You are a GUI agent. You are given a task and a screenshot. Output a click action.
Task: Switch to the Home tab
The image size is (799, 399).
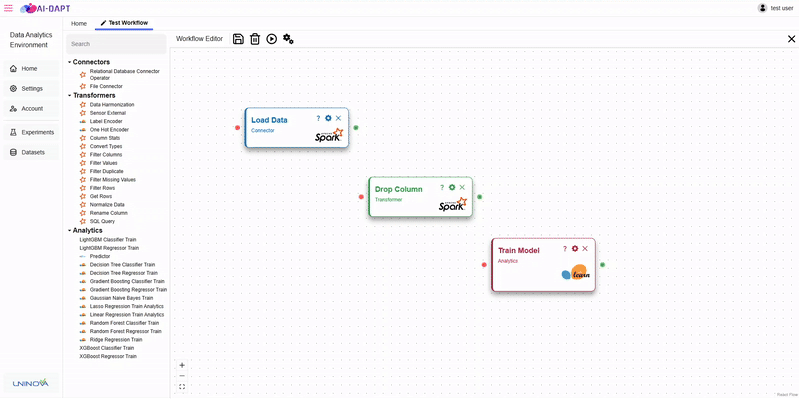(79, 23)
